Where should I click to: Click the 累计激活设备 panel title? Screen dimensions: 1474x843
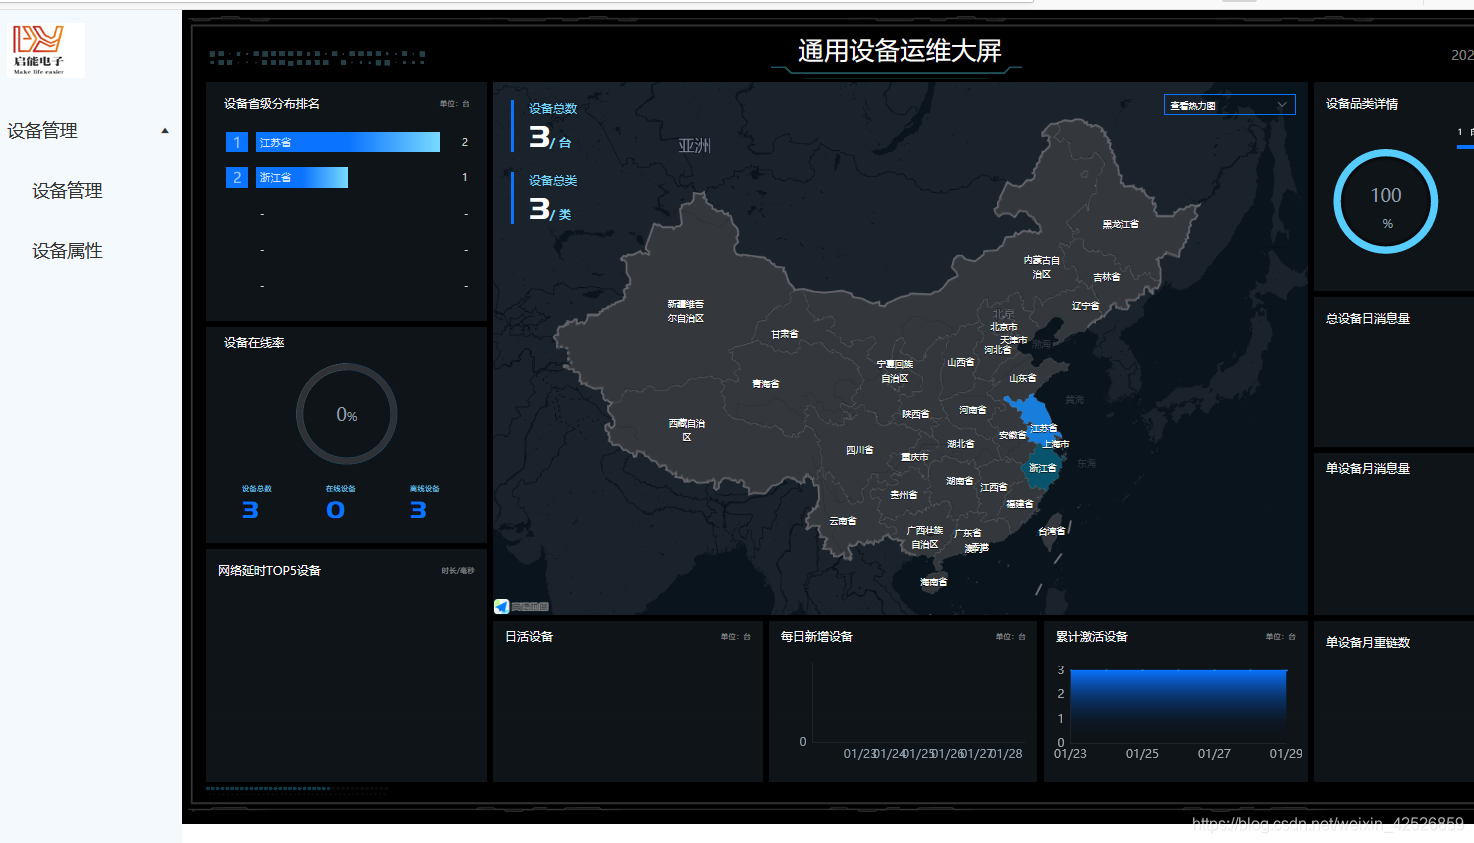pos(1092,637)
